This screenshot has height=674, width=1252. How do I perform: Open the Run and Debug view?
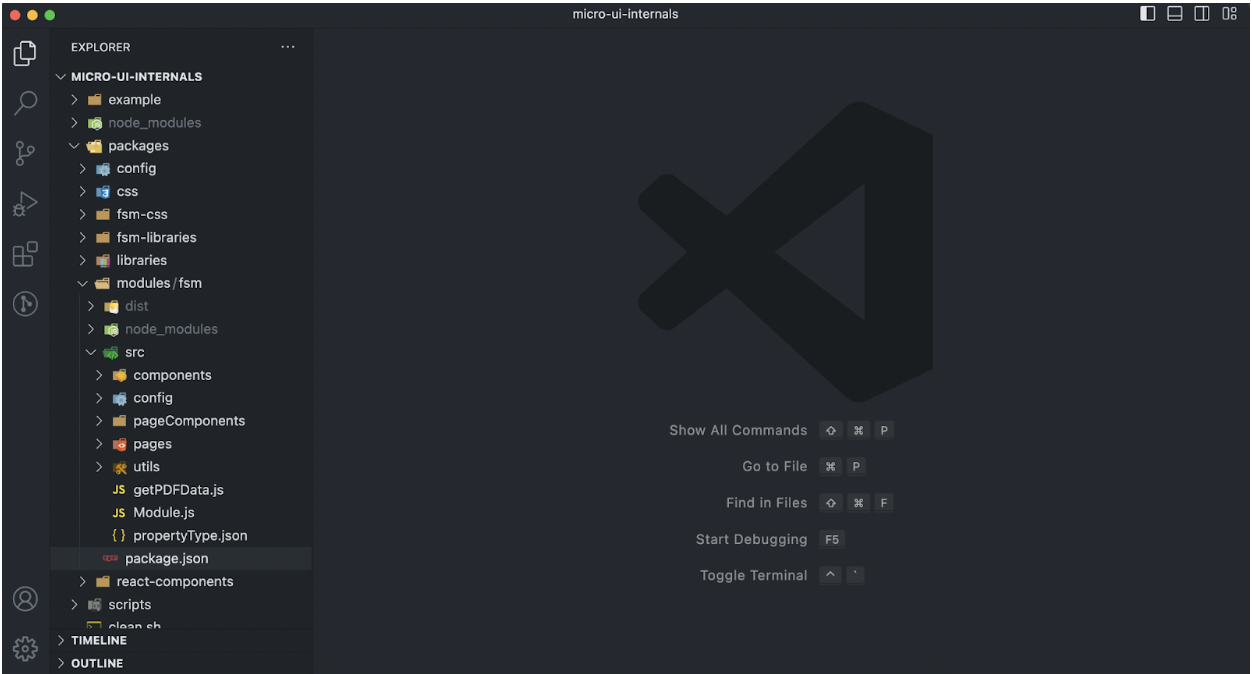(x=25, y=204)
